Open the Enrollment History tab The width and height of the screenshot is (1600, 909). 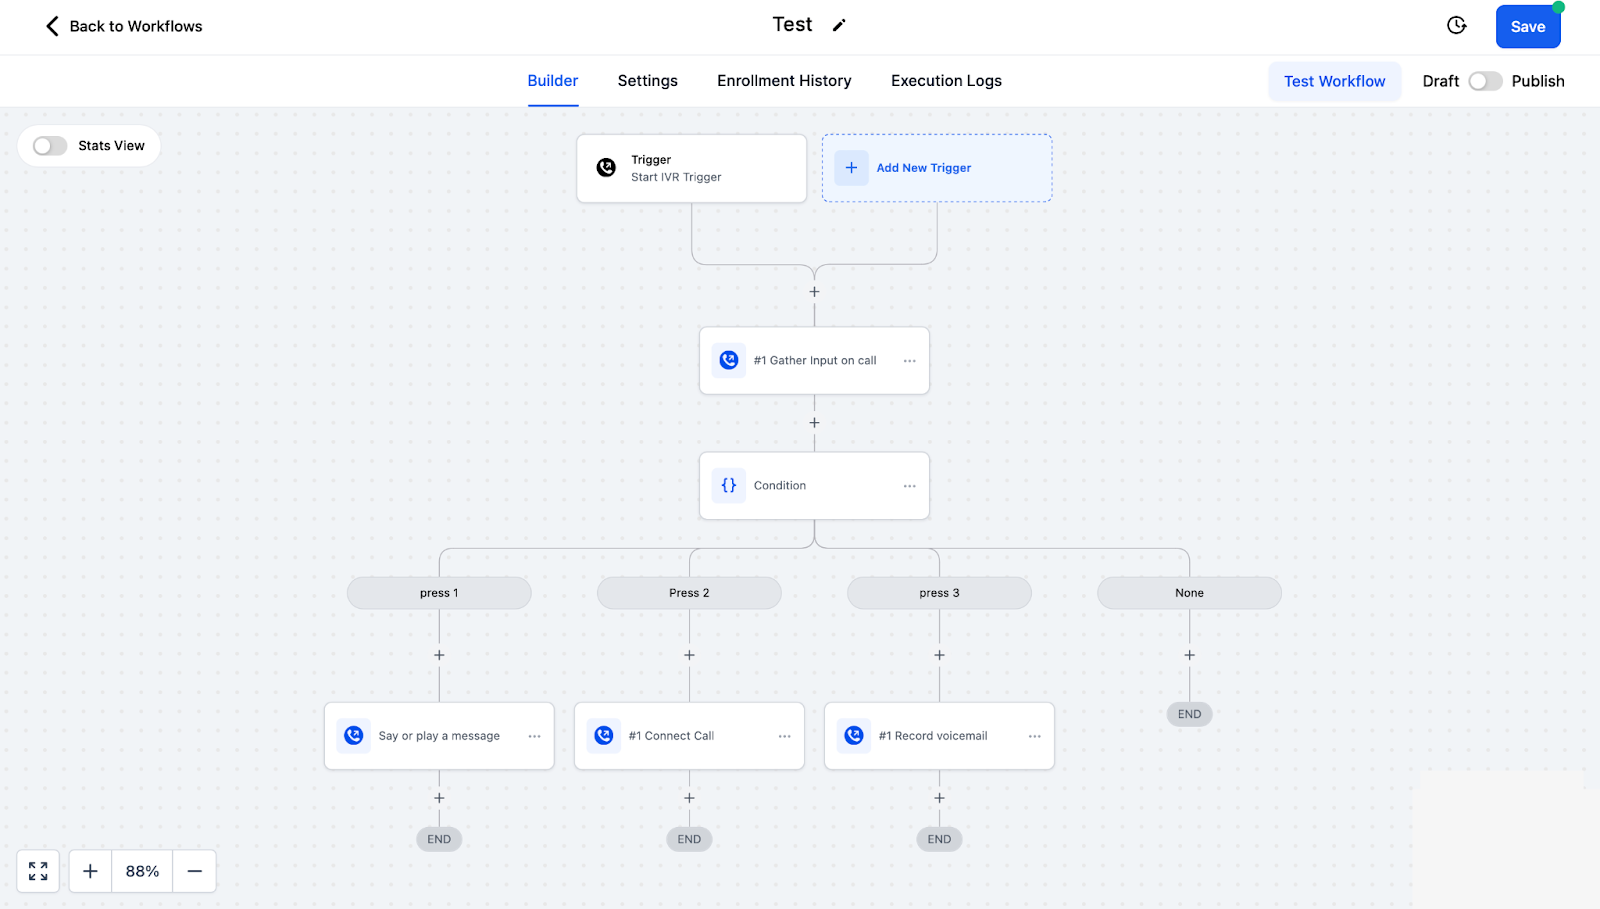[784, 81]
